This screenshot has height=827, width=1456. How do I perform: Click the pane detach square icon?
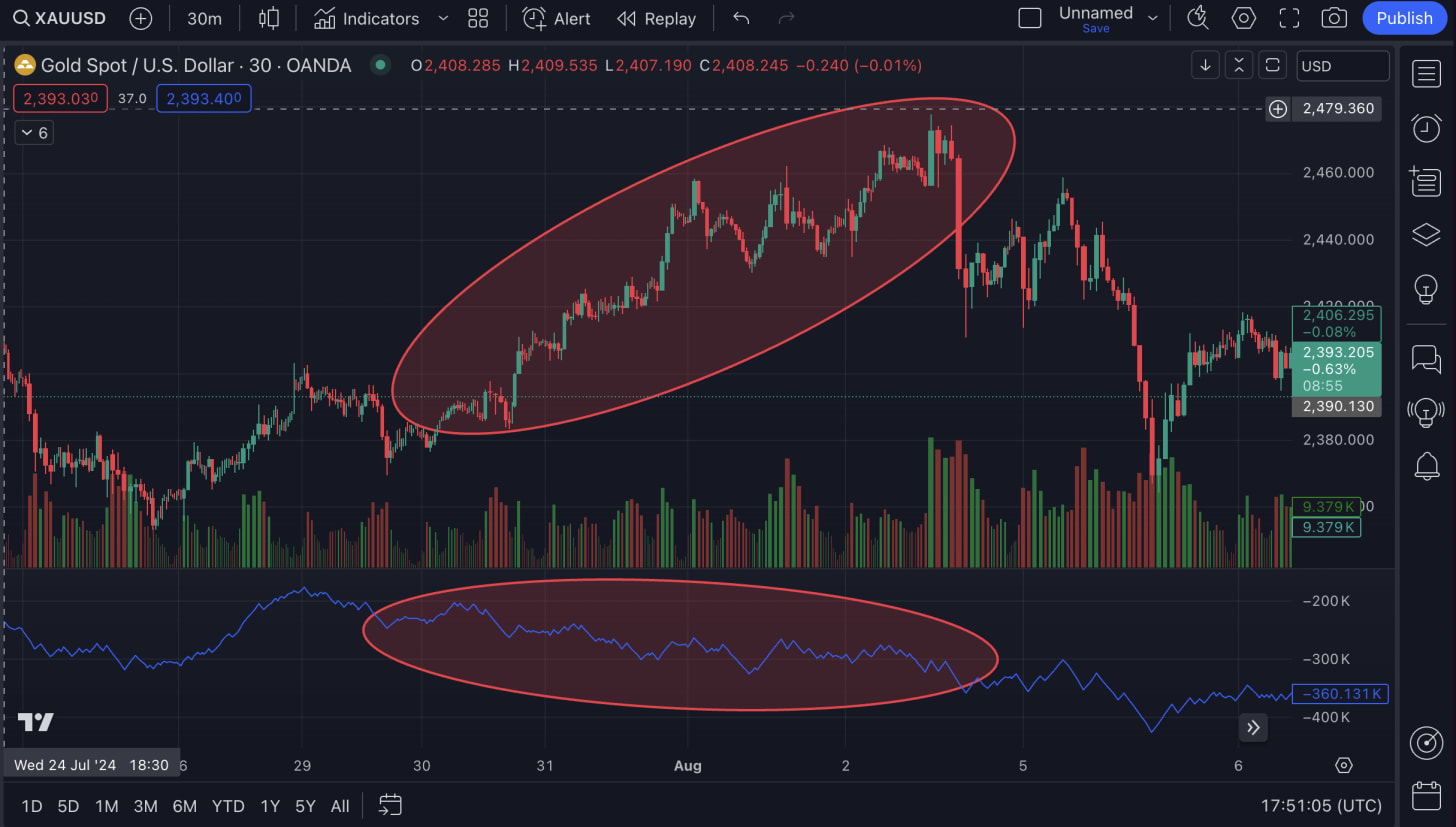point(1272,65)
